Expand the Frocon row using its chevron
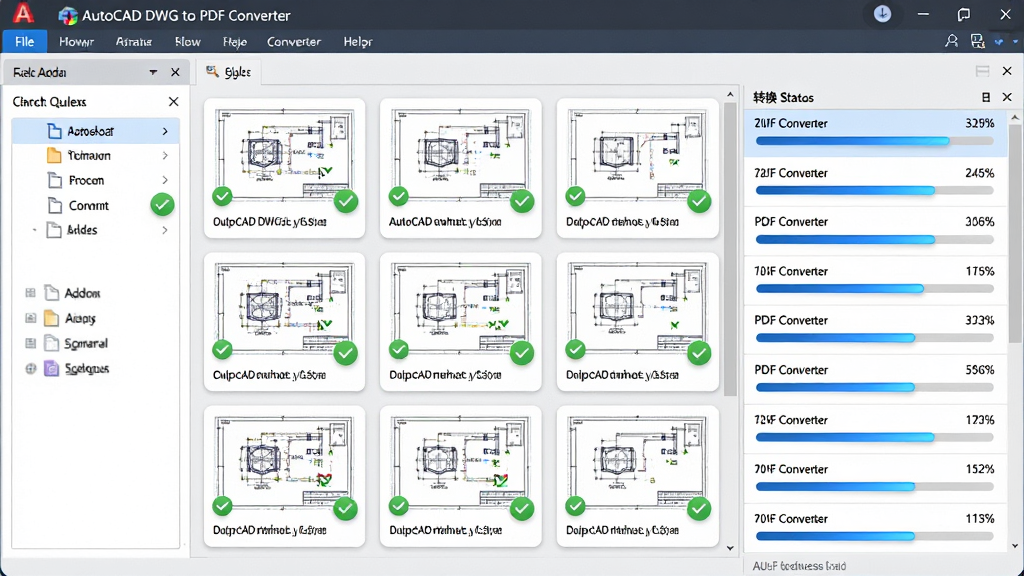 click(165, 180)
